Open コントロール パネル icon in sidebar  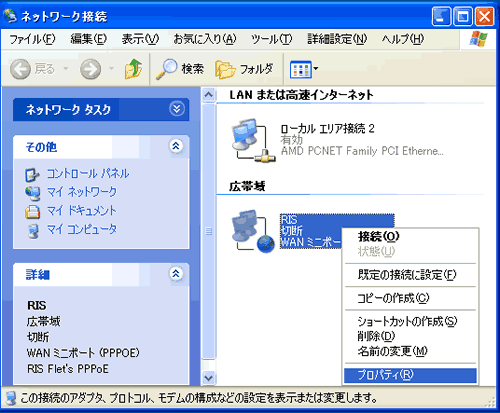click(32, 175)
